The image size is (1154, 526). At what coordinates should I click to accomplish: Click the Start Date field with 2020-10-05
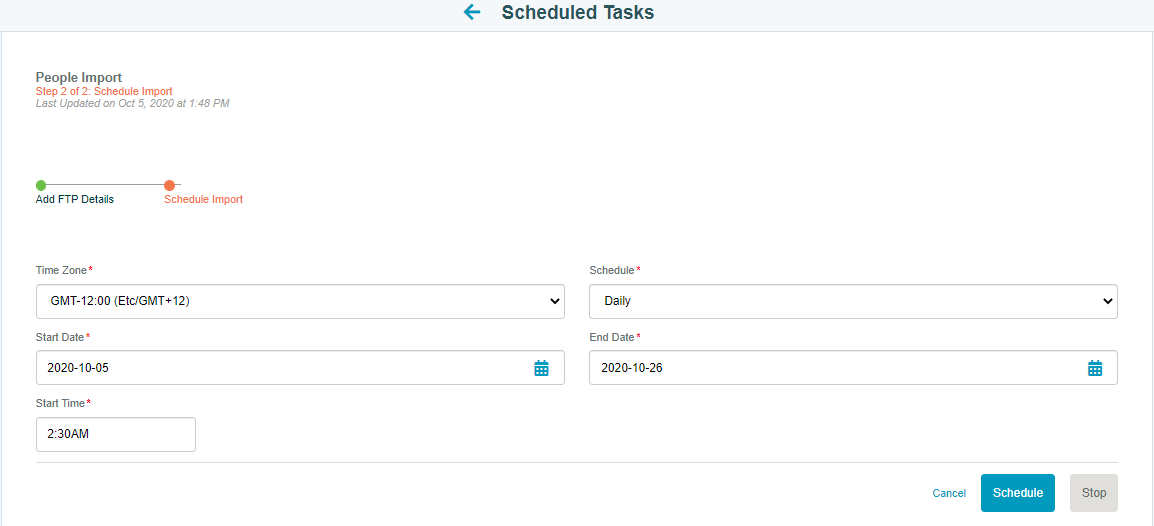click(300, 368)
